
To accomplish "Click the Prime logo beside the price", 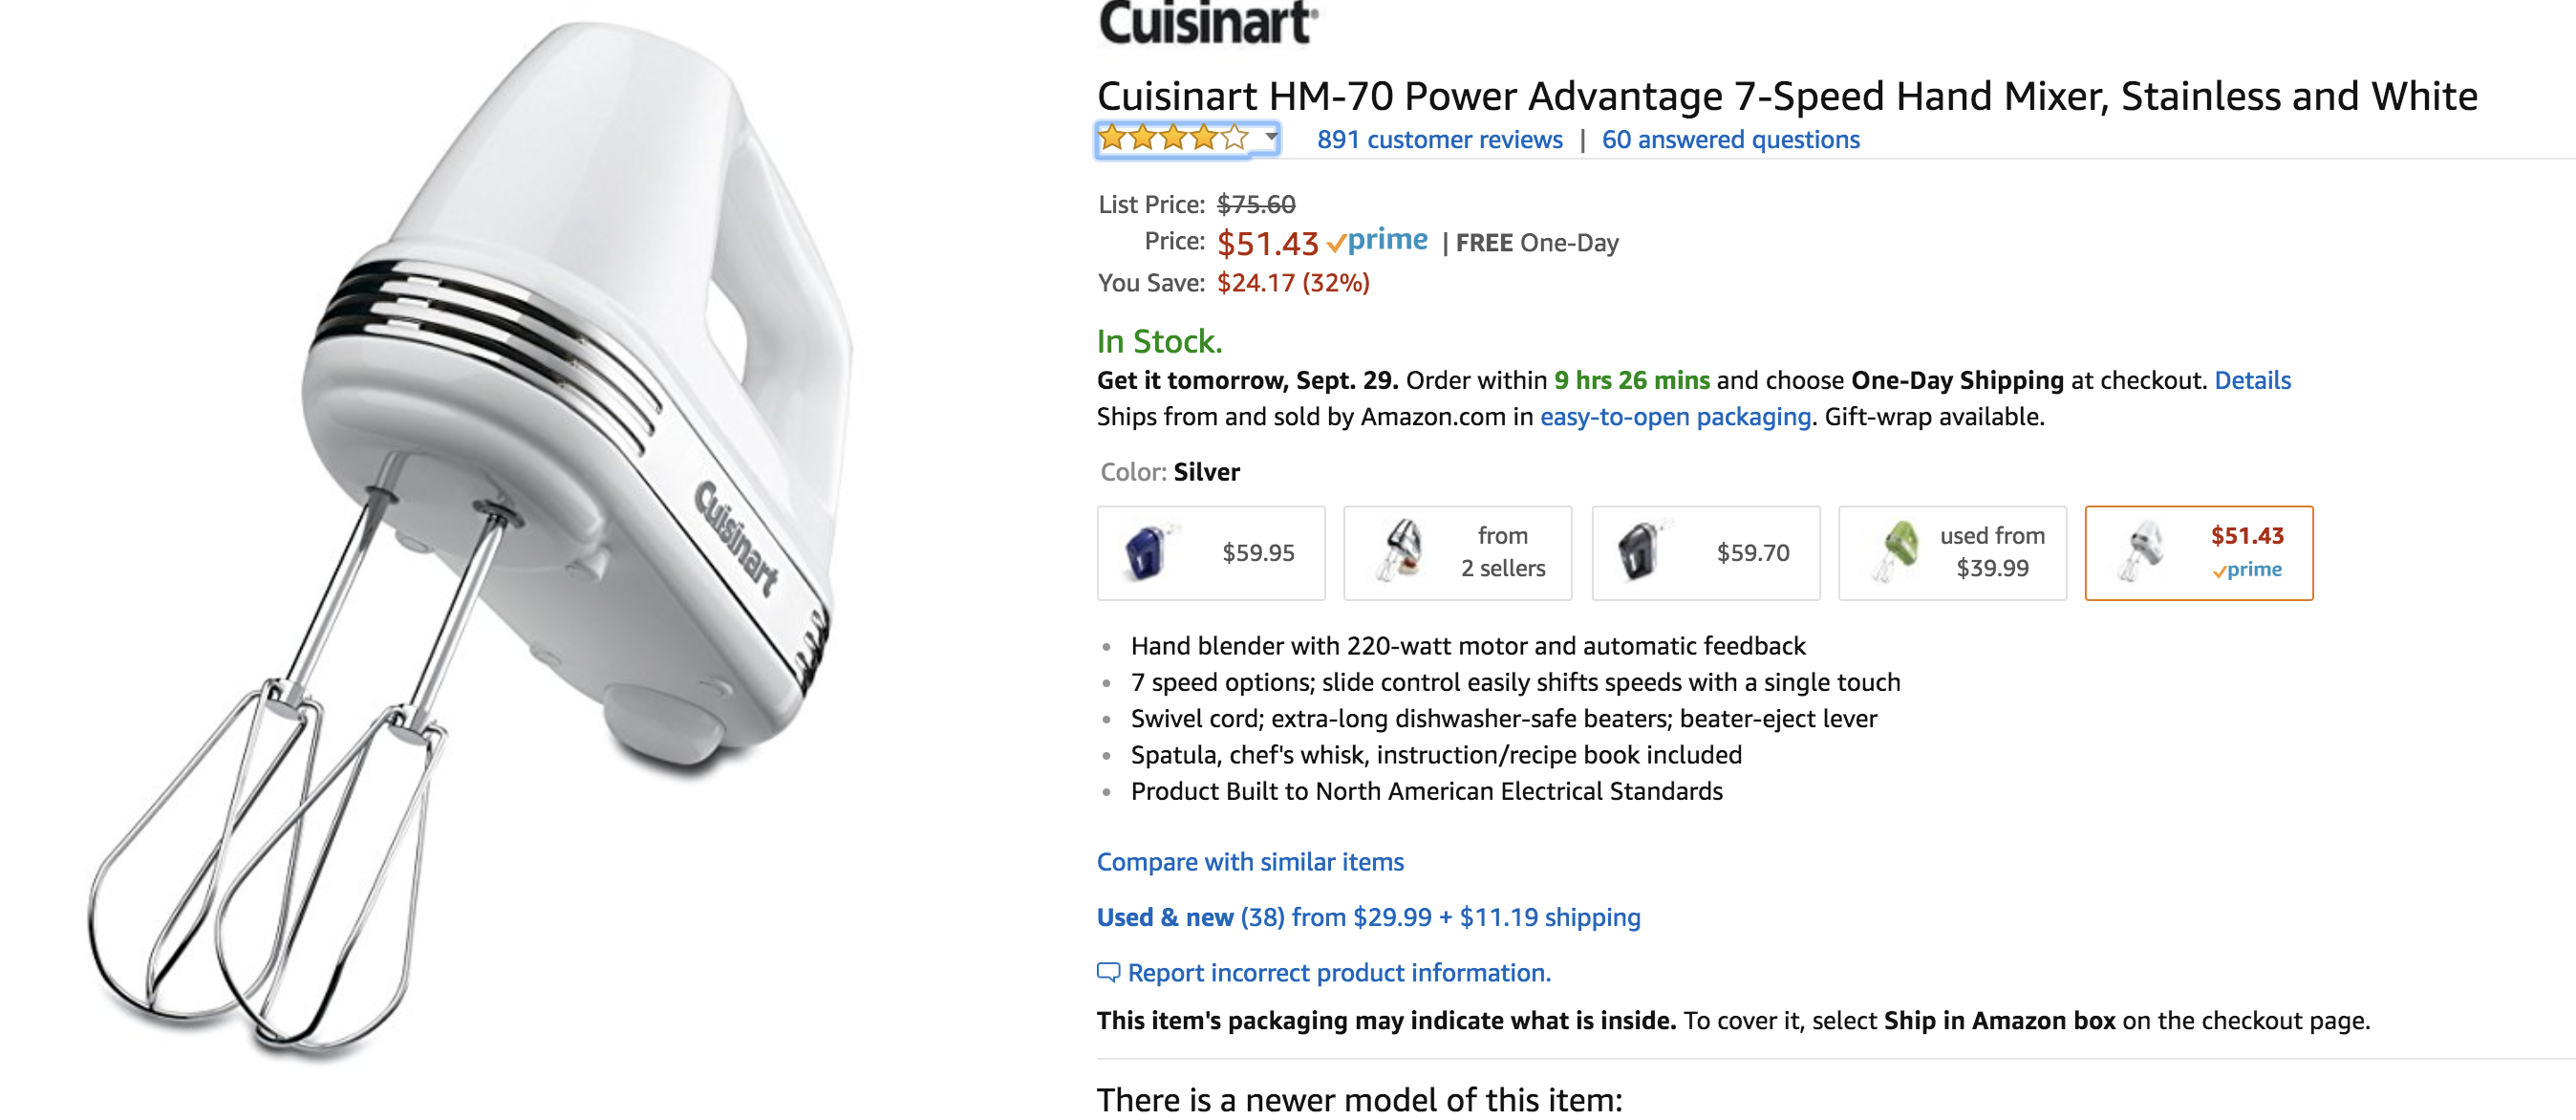I will (1378, 241).
